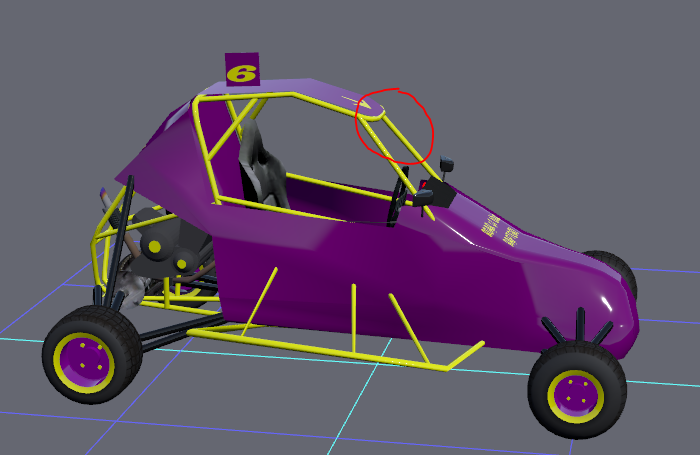Select the number 6 roof plate
The height and width of the screenshot is (455, 700).
point(242,69)
